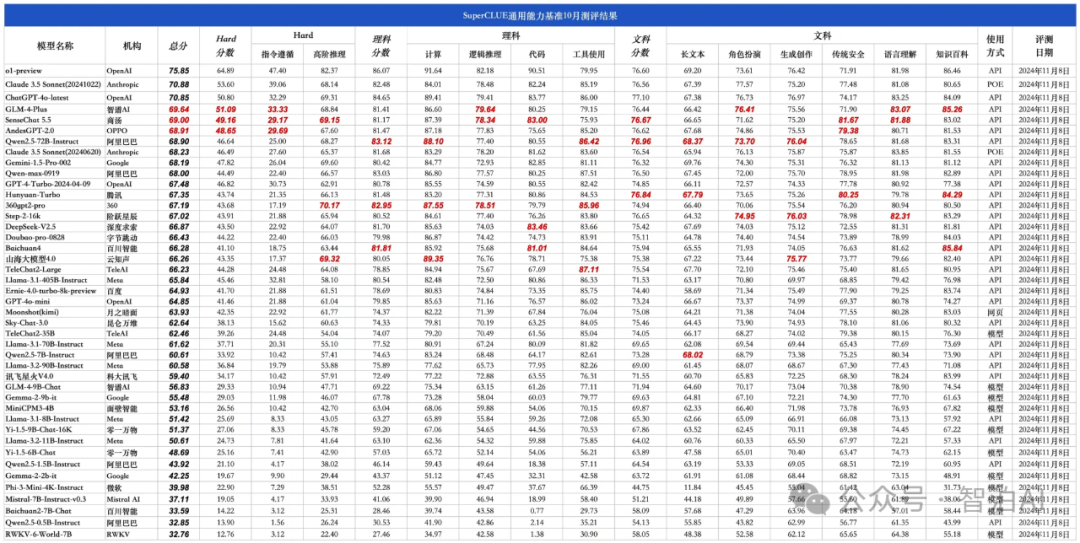
Task: Select the '长文本' sub-header
Action: point(692,54)
